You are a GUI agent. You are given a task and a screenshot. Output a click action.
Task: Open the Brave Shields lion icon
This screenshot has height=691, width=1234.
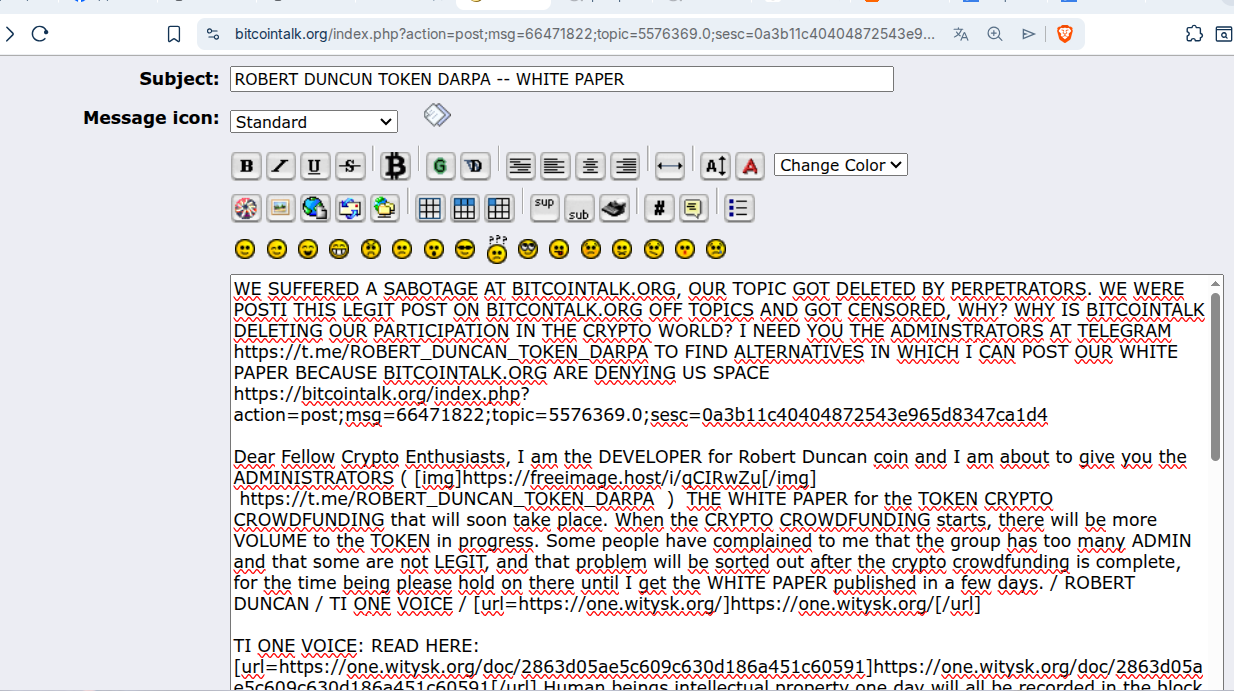(1064, 34)
